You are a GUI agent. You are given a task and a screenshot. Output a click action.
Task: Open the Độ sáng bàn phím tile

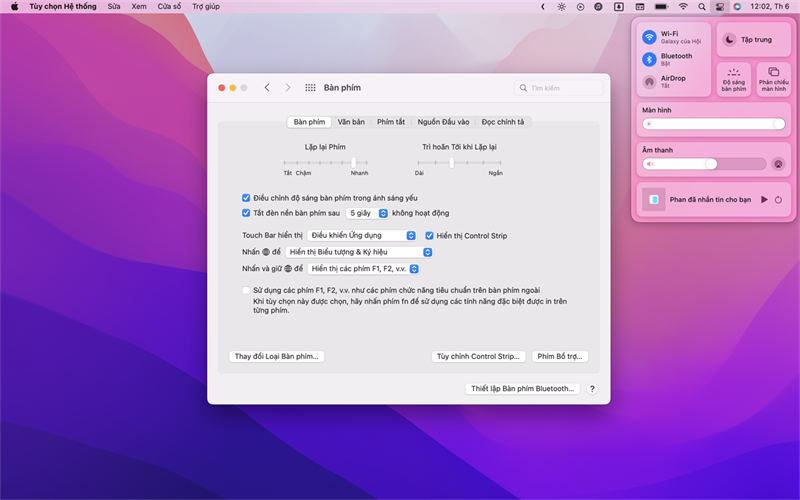[734, 80]
